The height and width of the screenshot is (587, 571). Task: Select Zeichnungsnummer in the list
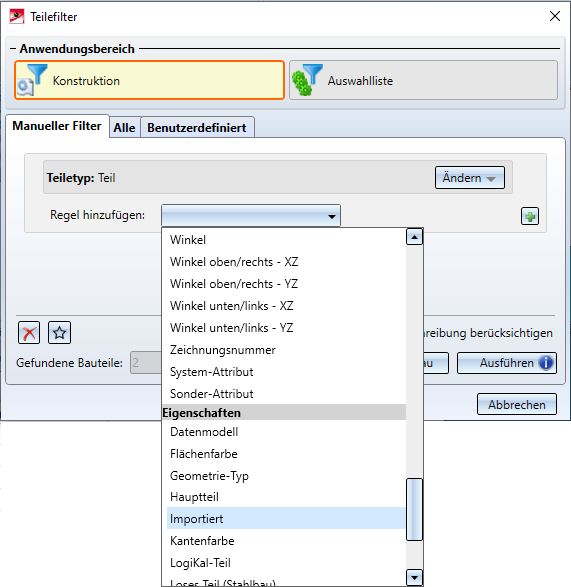click(x=286, y=350)
